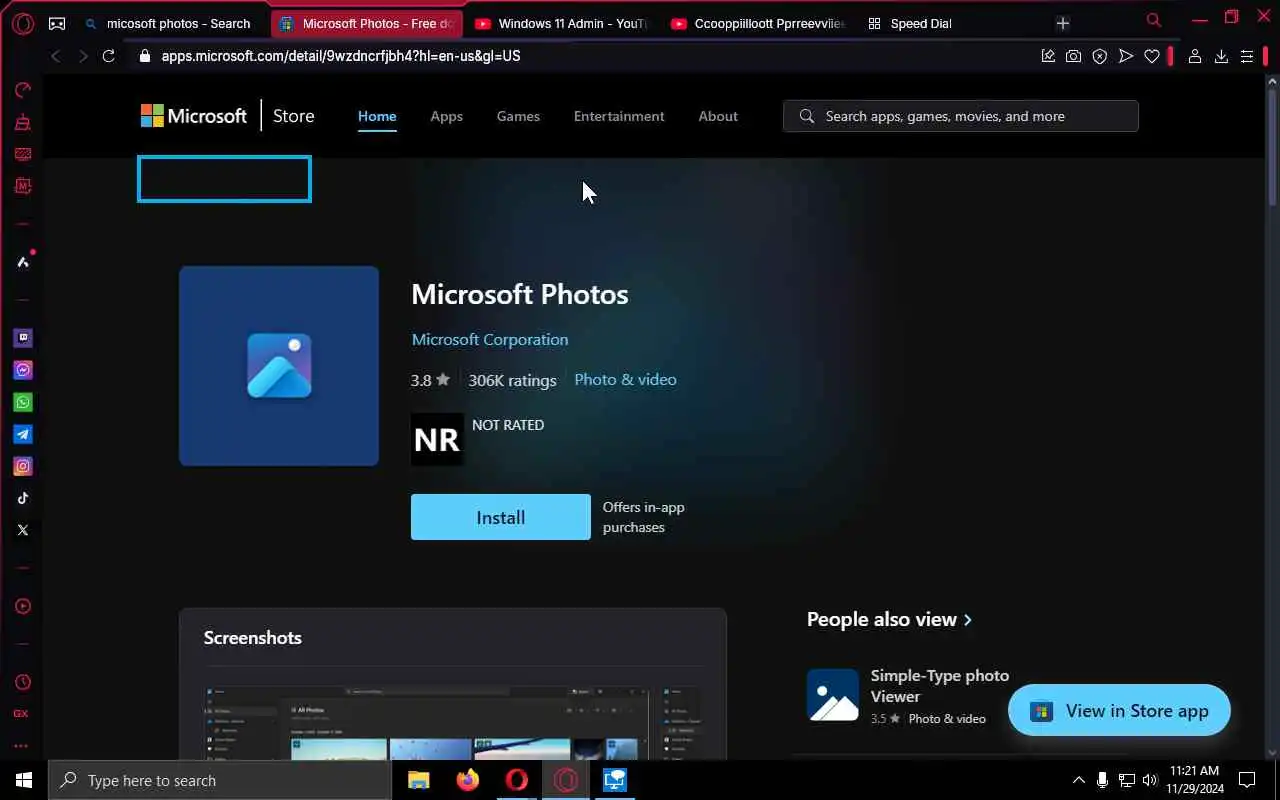
Task: Click the 306K ratings text
Action: [x=512, y=380]
